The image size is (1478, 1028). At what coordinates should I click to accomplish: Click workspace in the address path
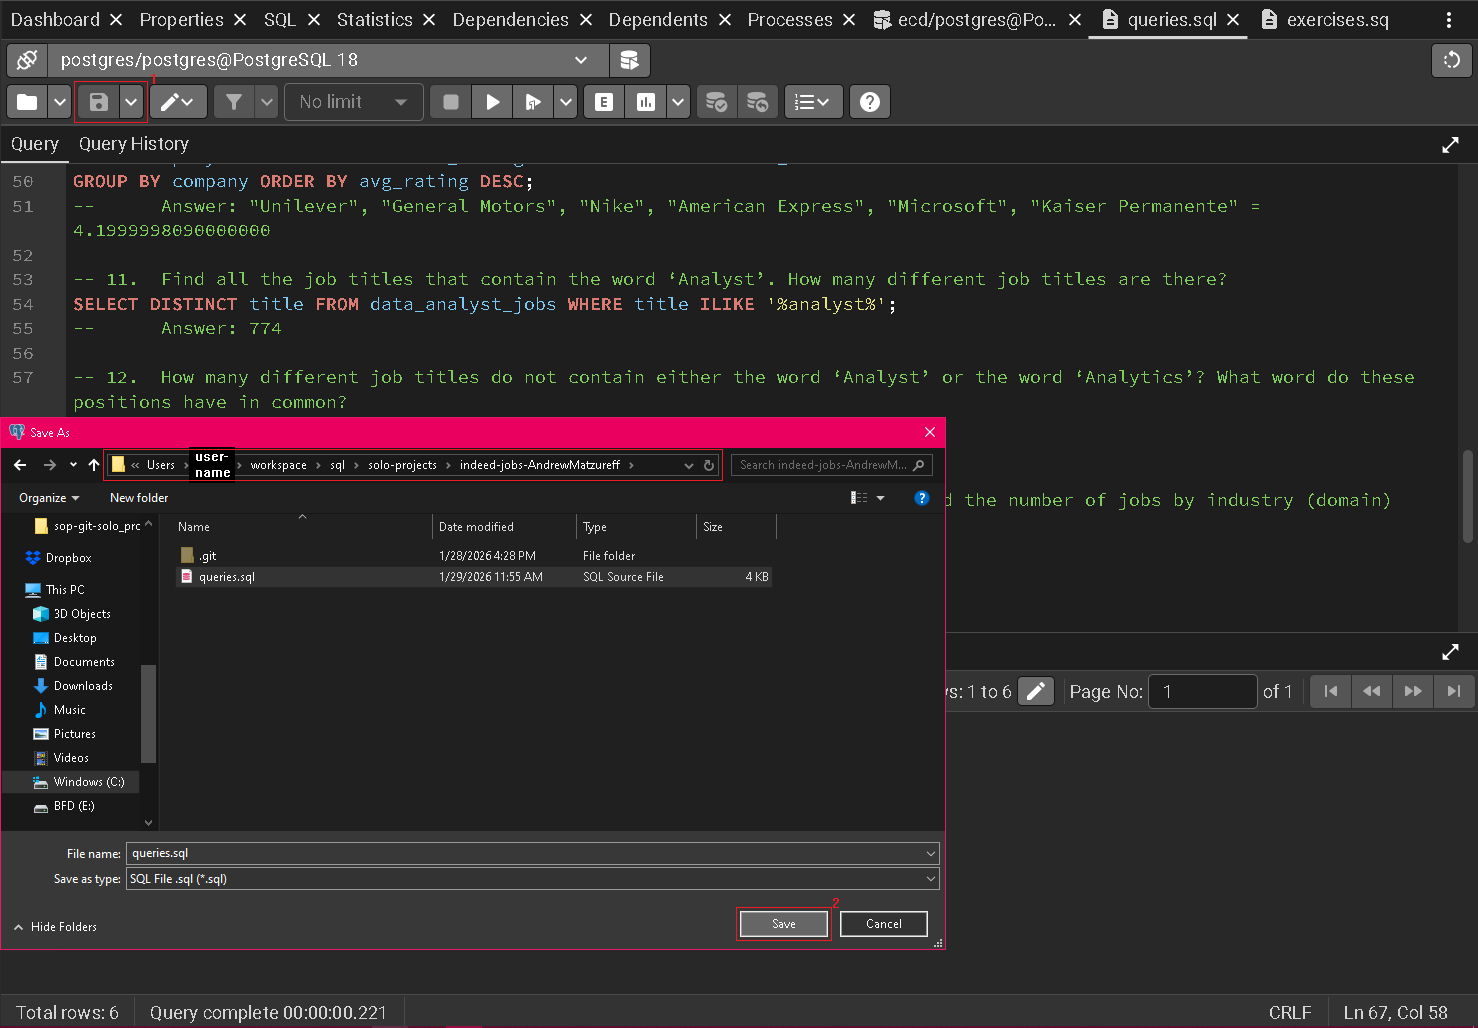(x=279, y=465)
